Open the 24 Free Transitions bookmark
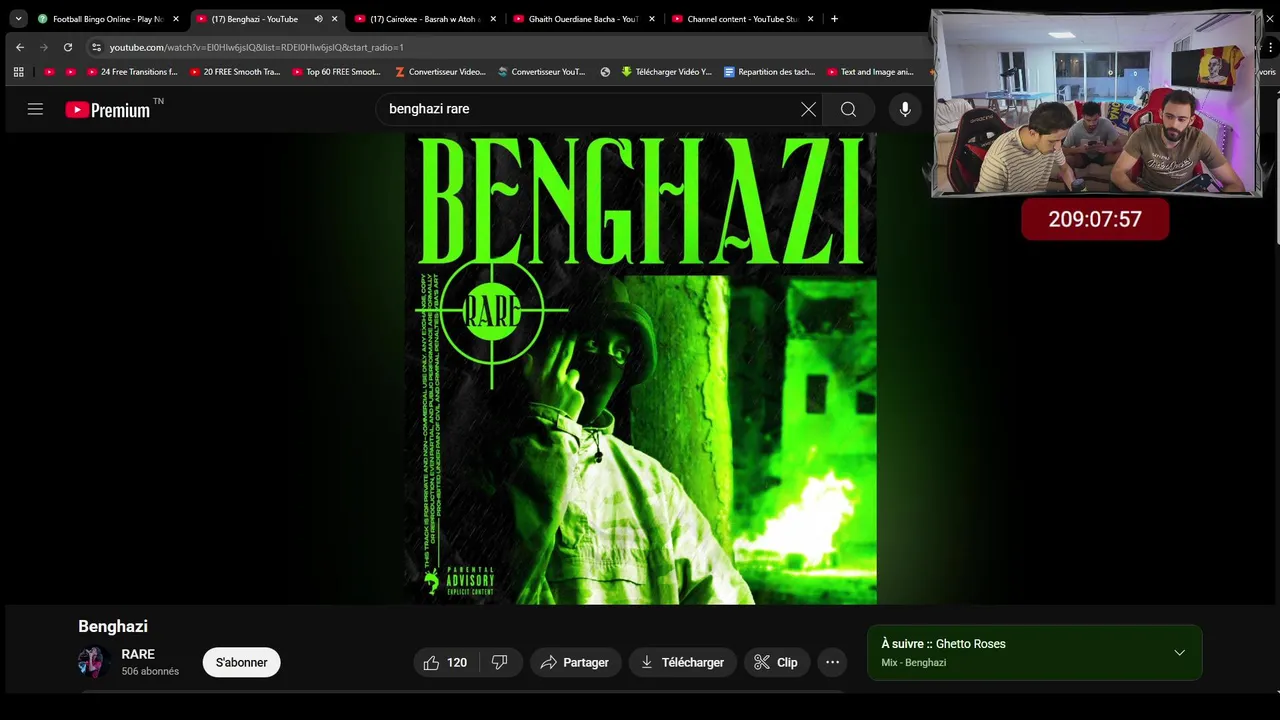The height and width of the screenshot is (720, 1280). coord(131,72)
